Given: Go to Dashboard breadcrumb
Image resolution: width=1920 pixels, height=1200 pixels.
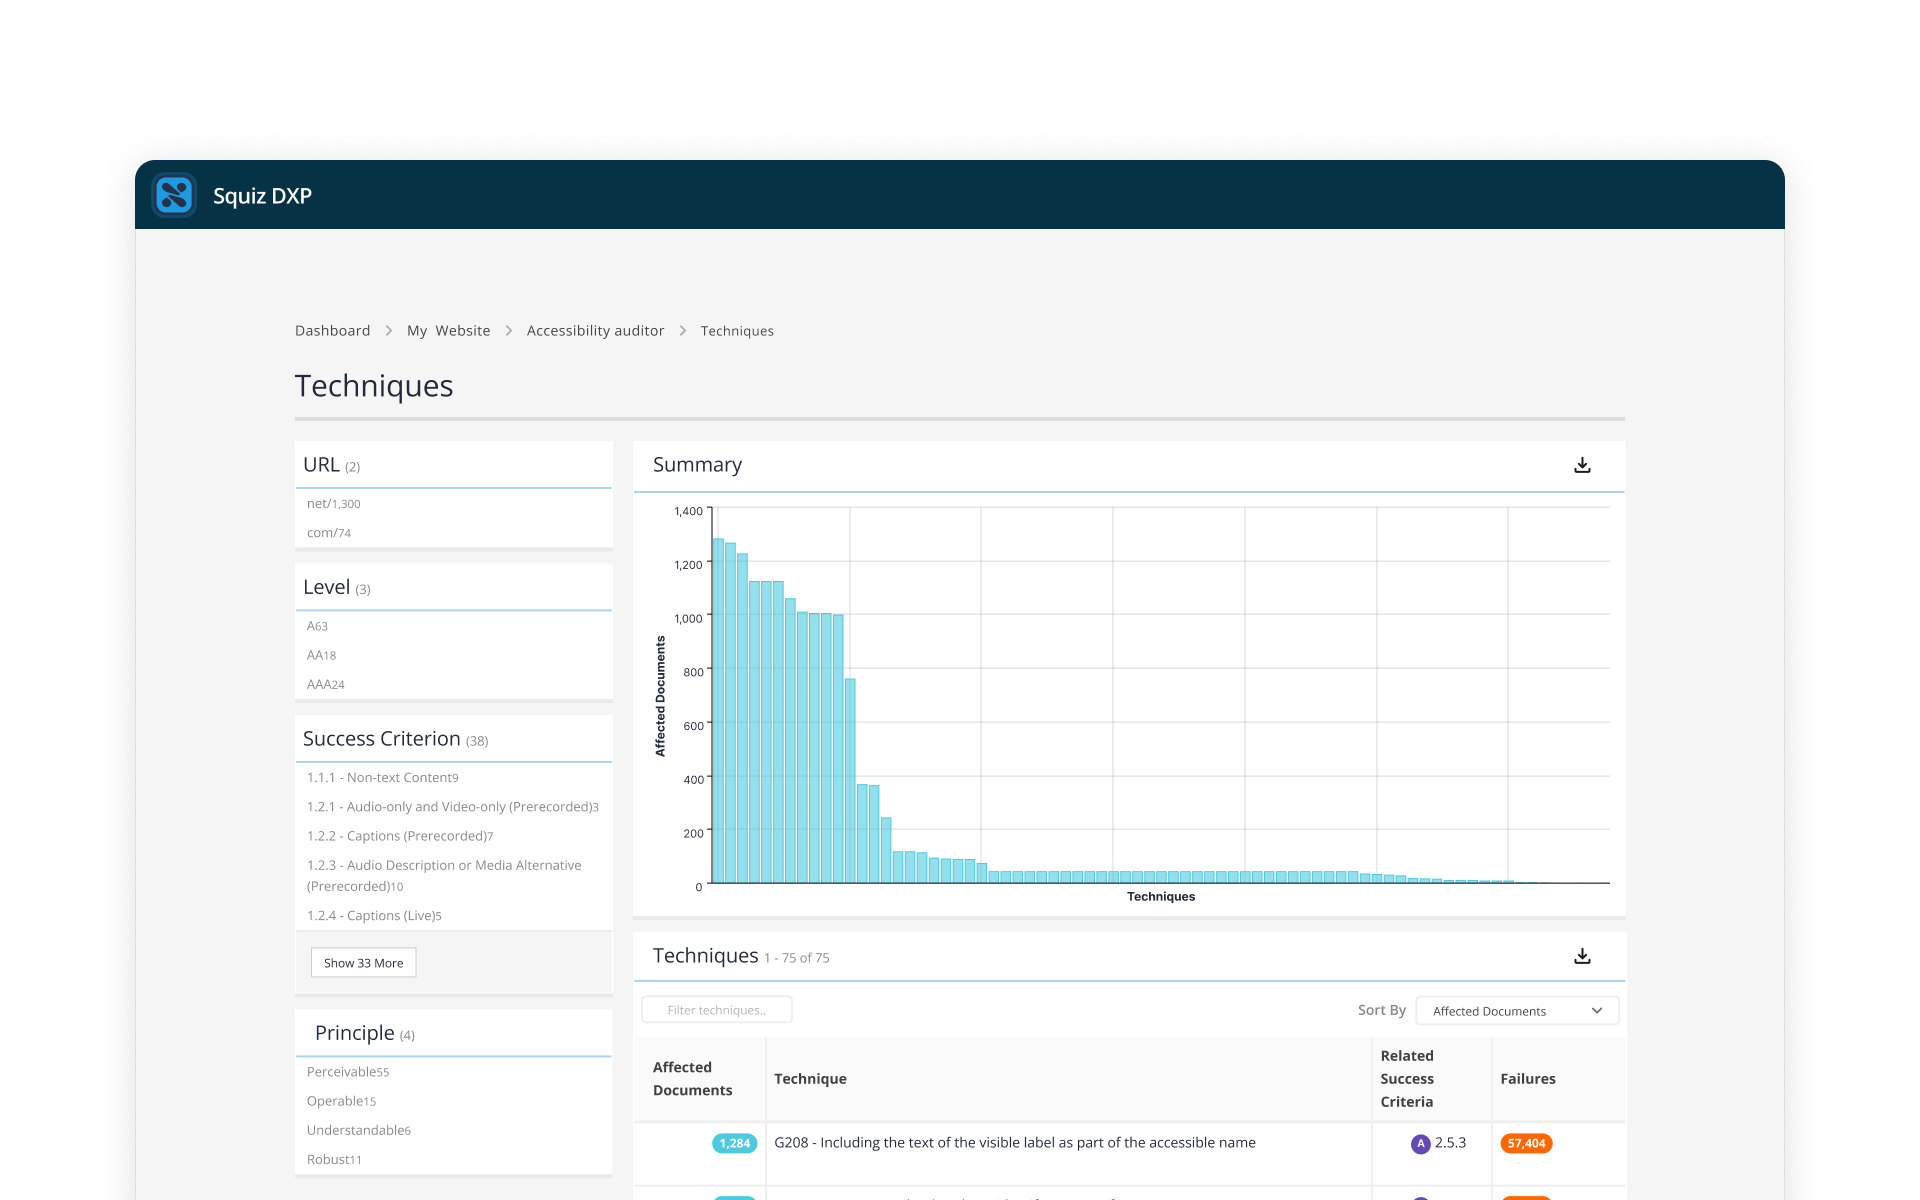Looking at the screenshot, I should [332, 331].
